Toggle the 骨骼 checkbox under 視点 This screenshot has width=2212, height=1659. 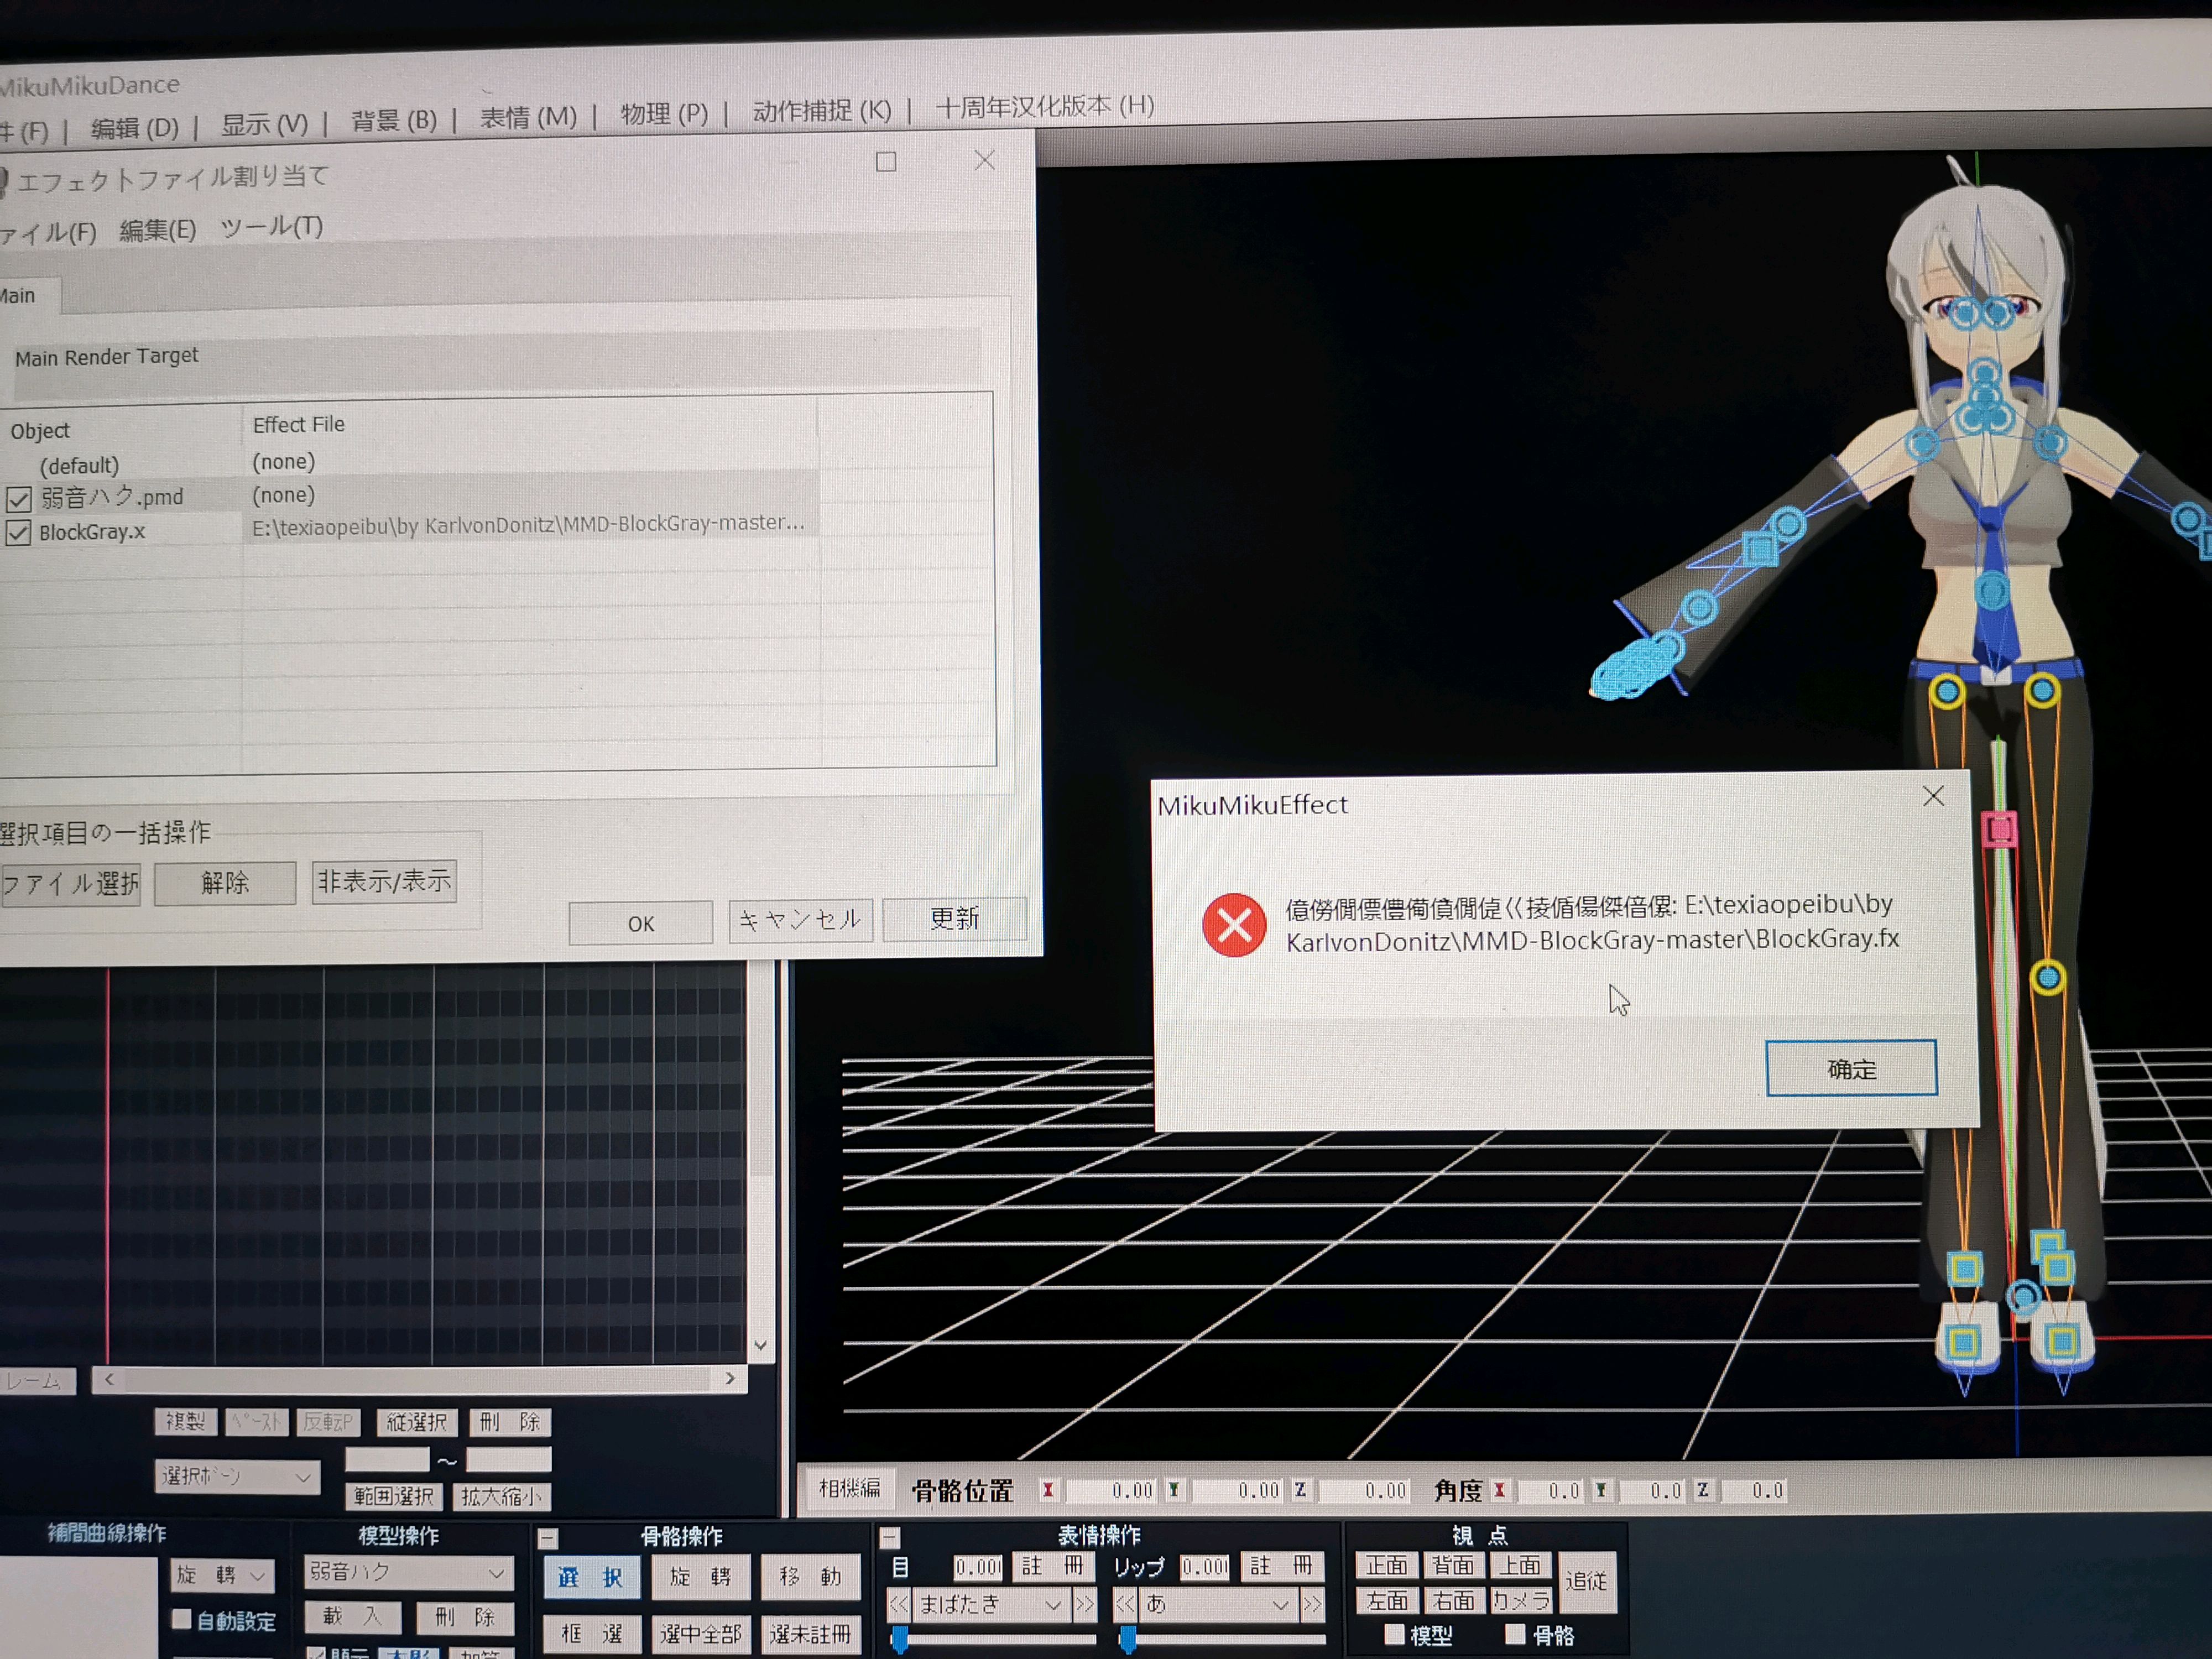pos(1516,1635)
